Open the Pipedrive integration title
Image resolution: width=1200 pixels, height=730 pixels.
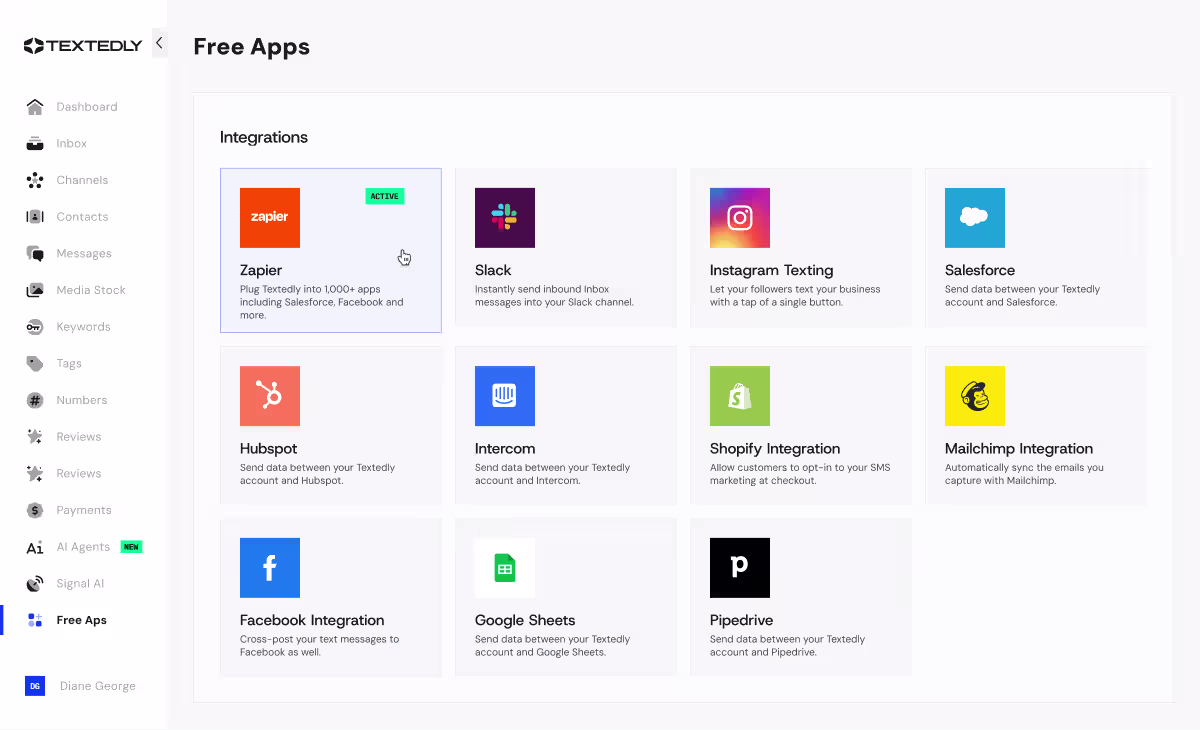tap(741, 620)
